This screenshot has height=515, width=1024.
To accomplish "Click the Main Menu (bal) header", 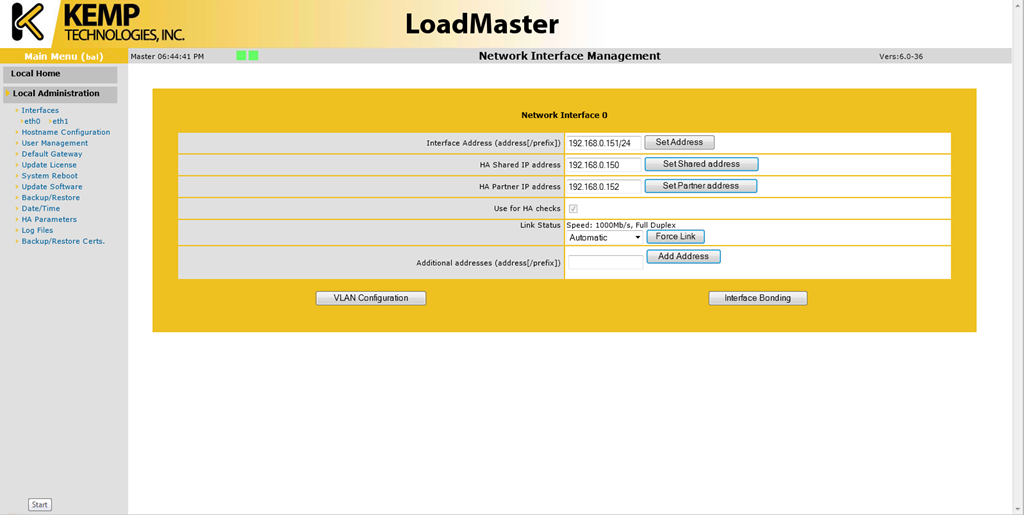I will [64, 56].
